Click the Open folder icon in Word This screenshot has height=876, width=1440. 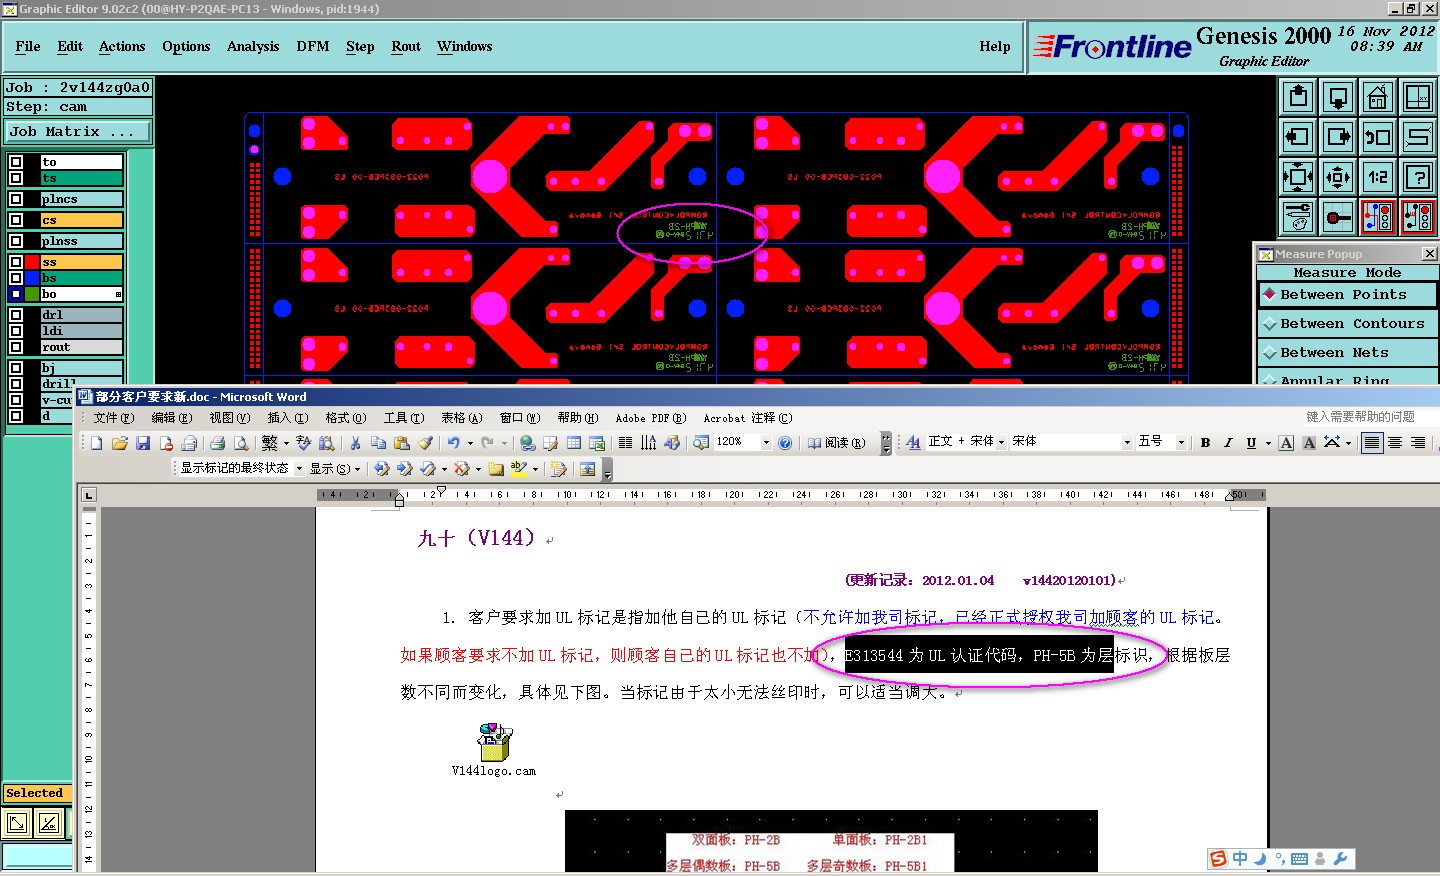[120, 443]
